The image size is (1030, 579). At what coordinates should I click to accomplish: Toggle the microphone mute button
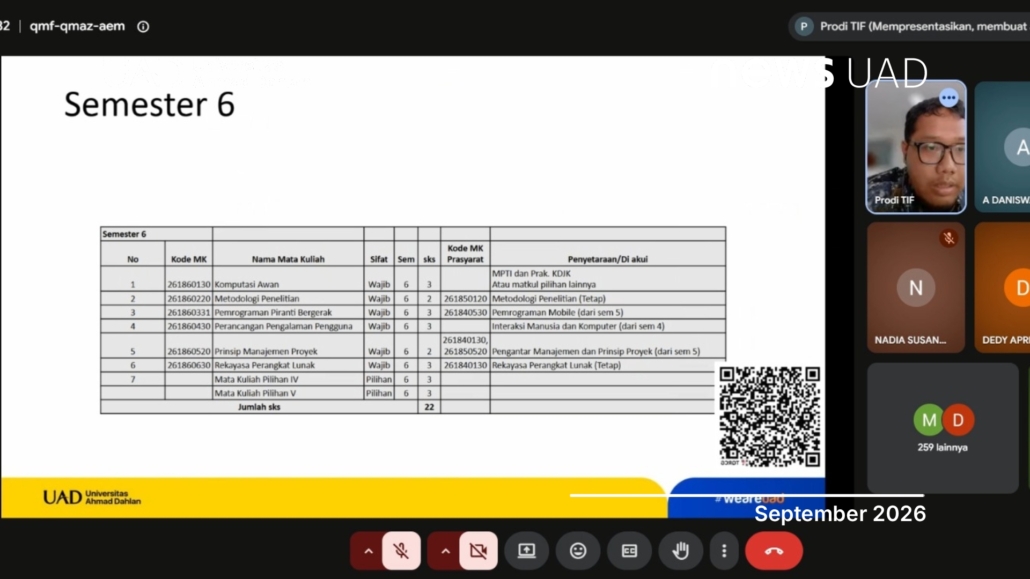[x=401, y=551]
